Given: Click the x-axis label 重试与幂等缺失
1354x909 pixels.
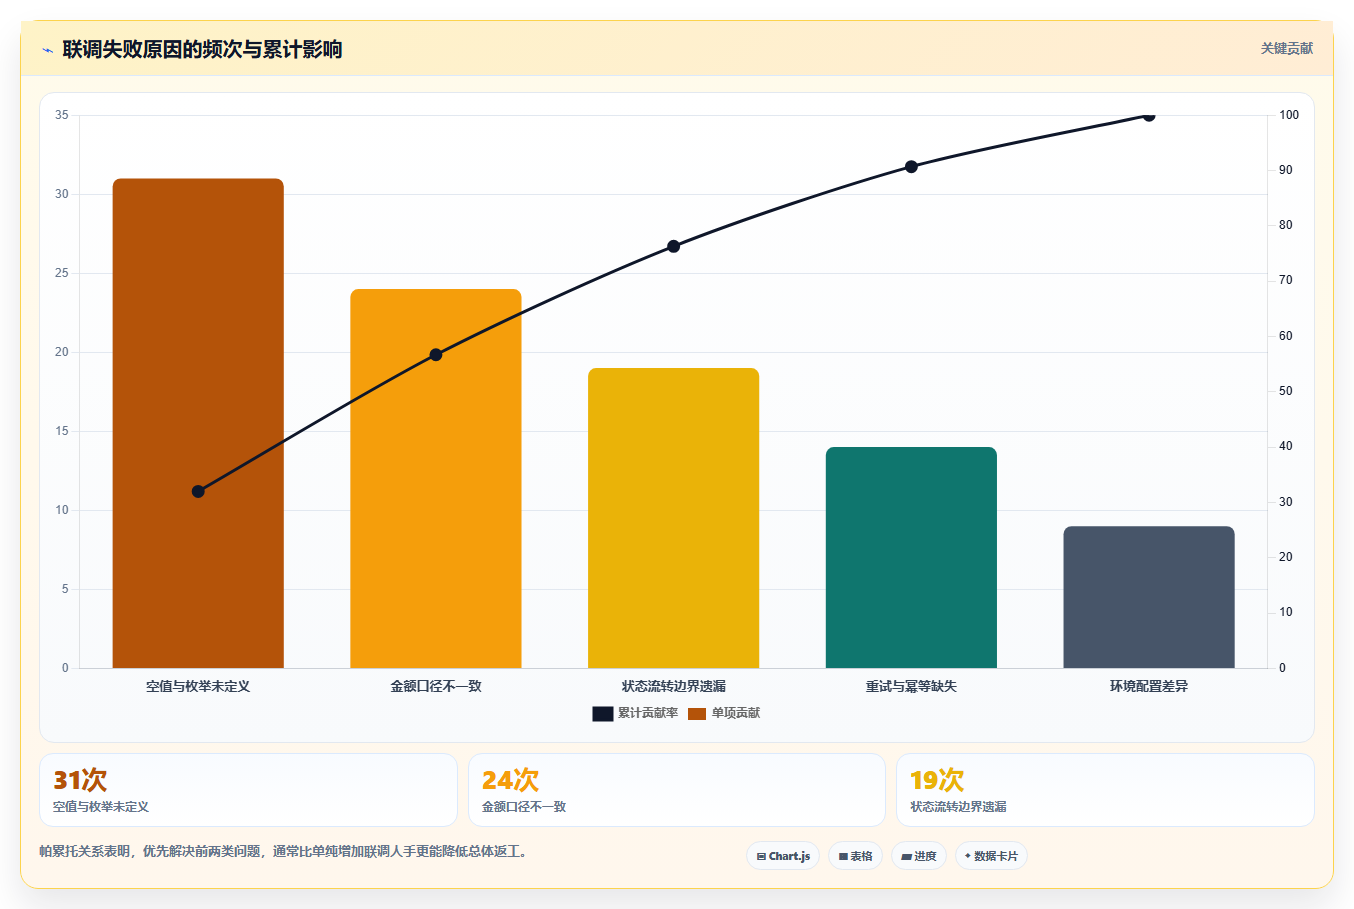Looking at the screenshot, I should 911,686.
